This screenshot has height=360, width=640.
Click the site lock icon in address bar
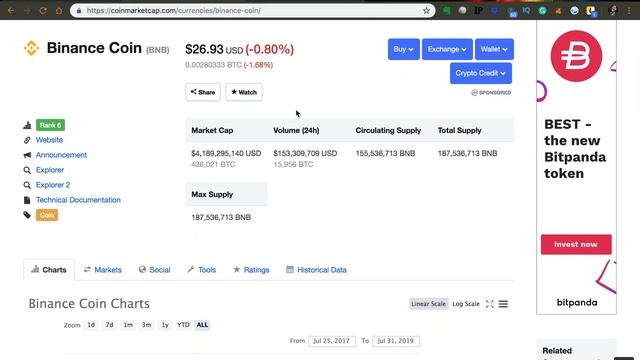click(79, 11)
